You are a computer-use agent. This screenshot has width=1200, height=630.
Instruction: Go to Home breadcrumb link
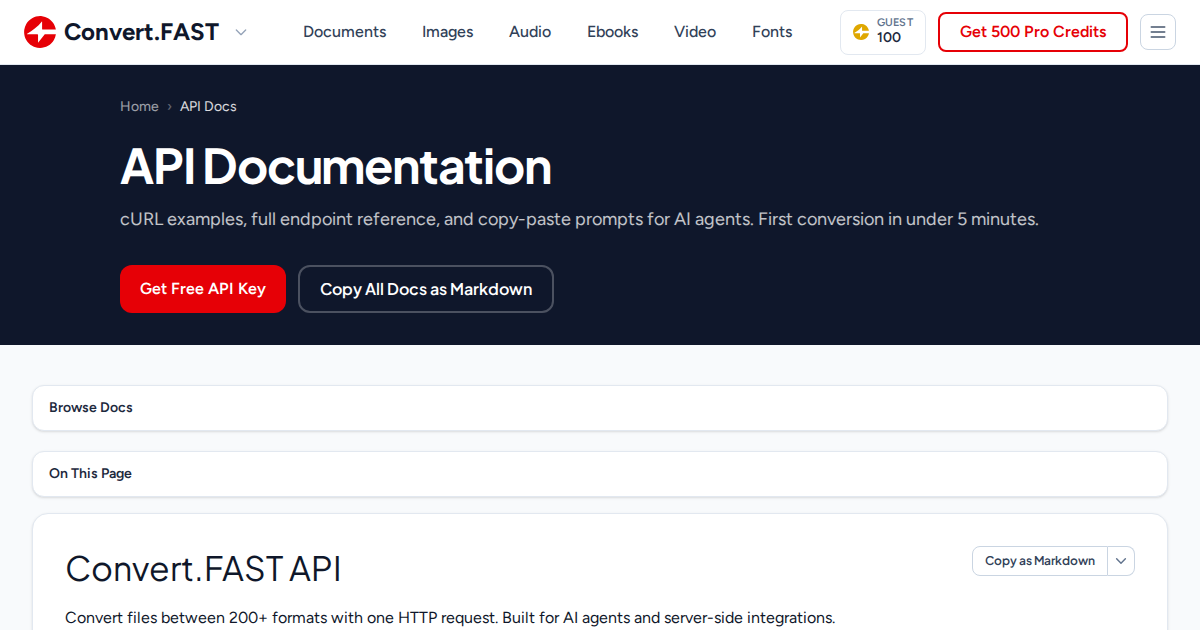pyautogui.click(x=139, y=106)
